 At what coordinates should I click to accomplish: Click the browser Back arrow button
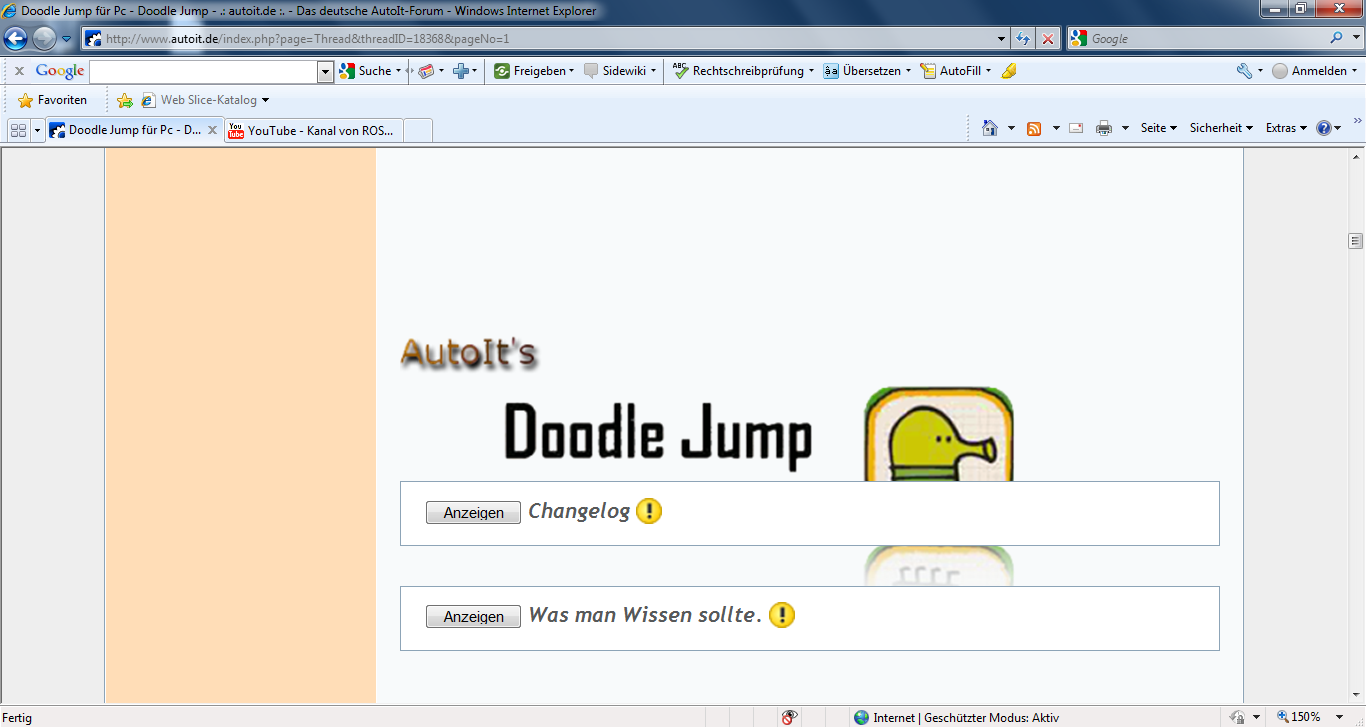click(x=16, y=39)
